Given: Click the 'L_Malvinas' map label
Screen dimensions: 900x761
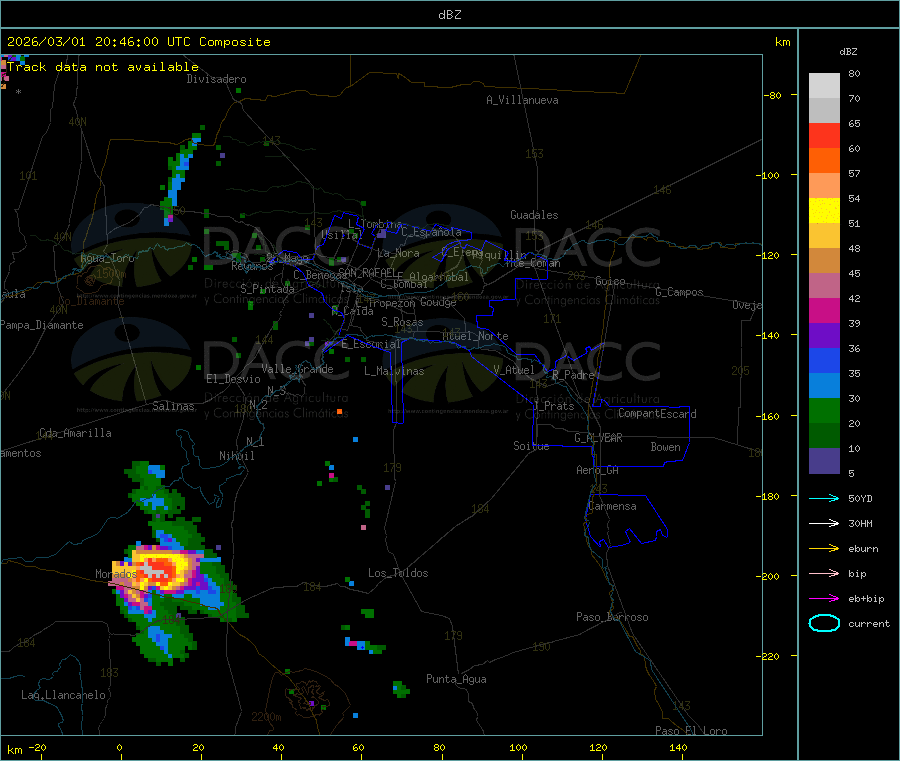Looking at the screenshot, I should coord(394,371).
